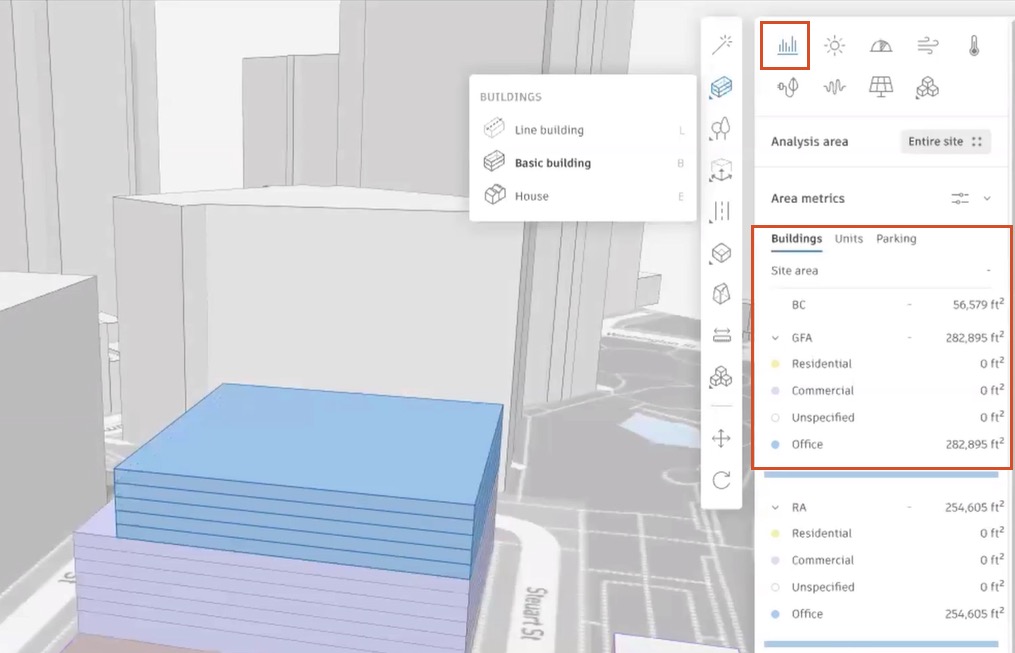Click the Area metrics heading

[x=807, y=199]
